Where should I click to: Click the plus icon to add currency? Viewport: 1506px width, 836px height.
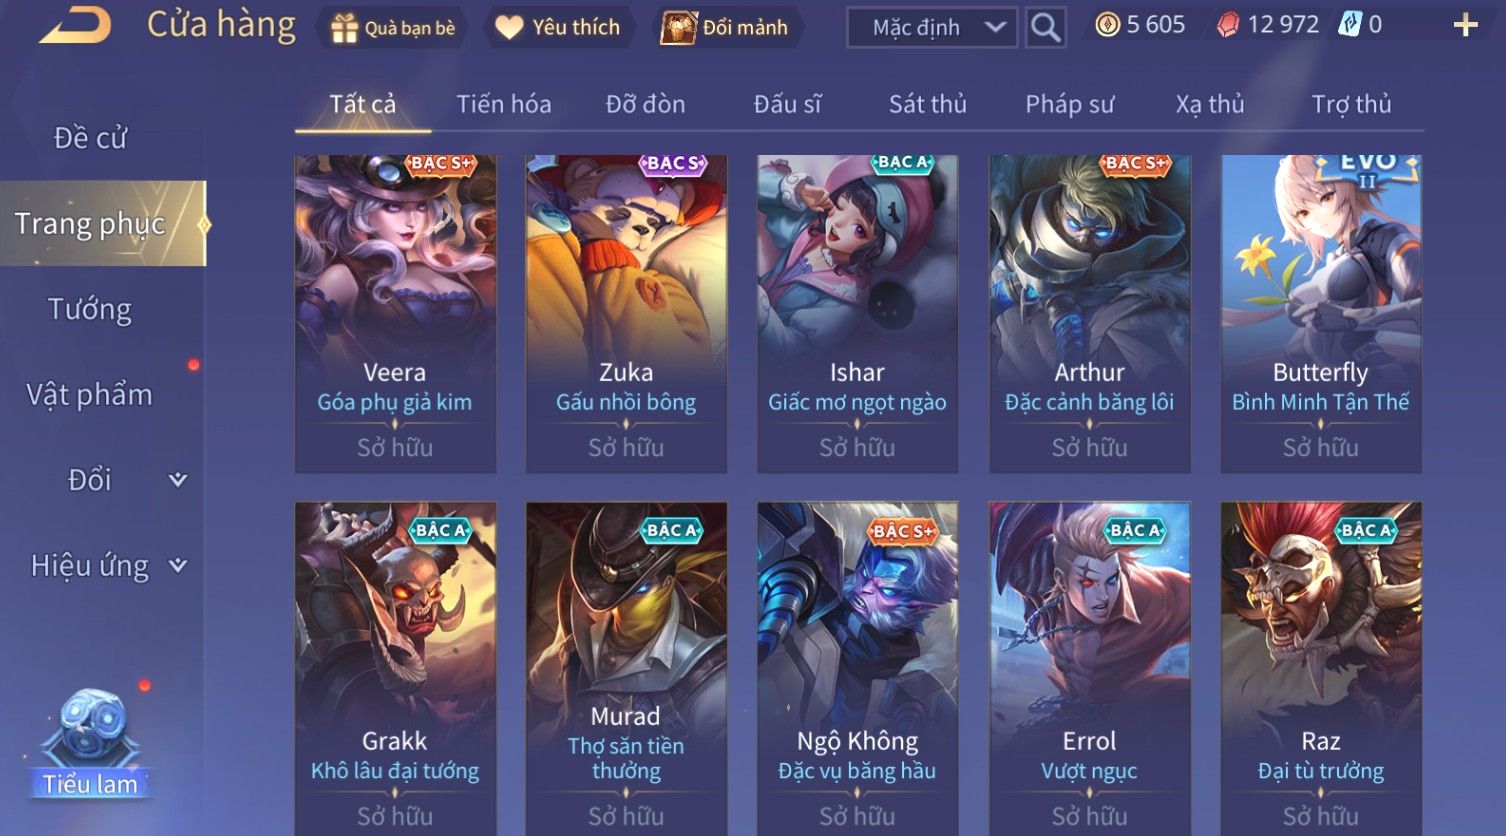click(1465, 25)
